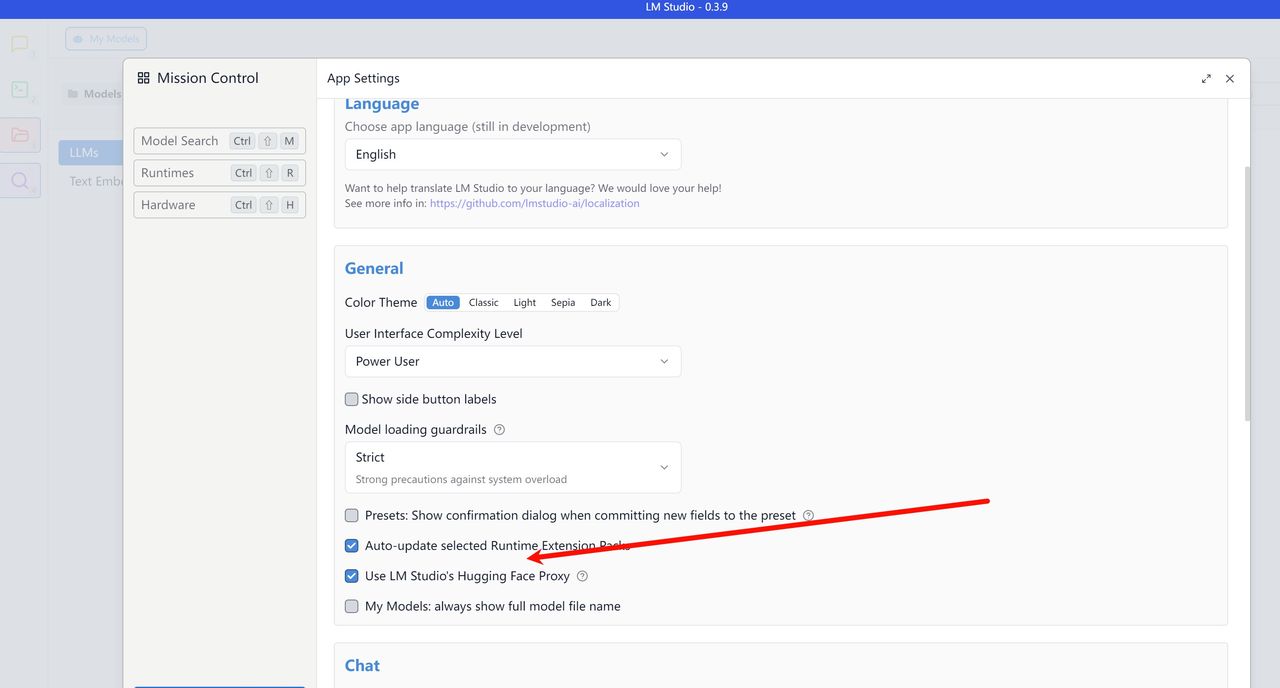The width and height of the screenshot is (1280, 688).
Task: Disable Auto-update selected Runtime Extension Packs
Action: tap(351, 546)
